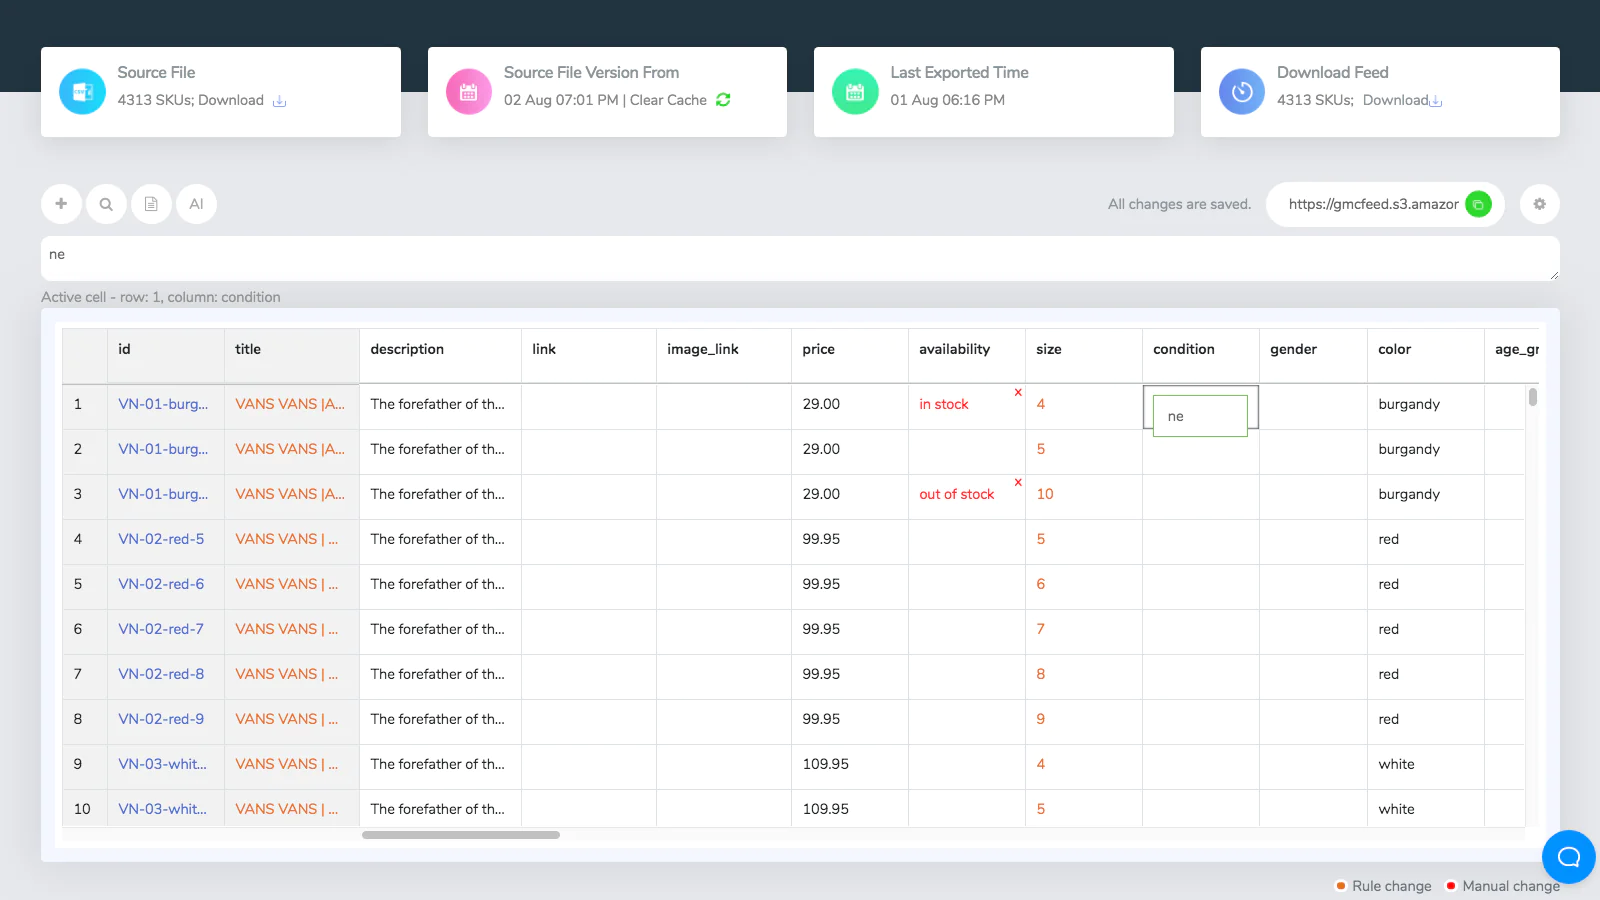Image resolution: width=1600 pixels, height=900 pixels.
Task: Select the availability column header
Action: pyautogui.click(x=966, y=355)
